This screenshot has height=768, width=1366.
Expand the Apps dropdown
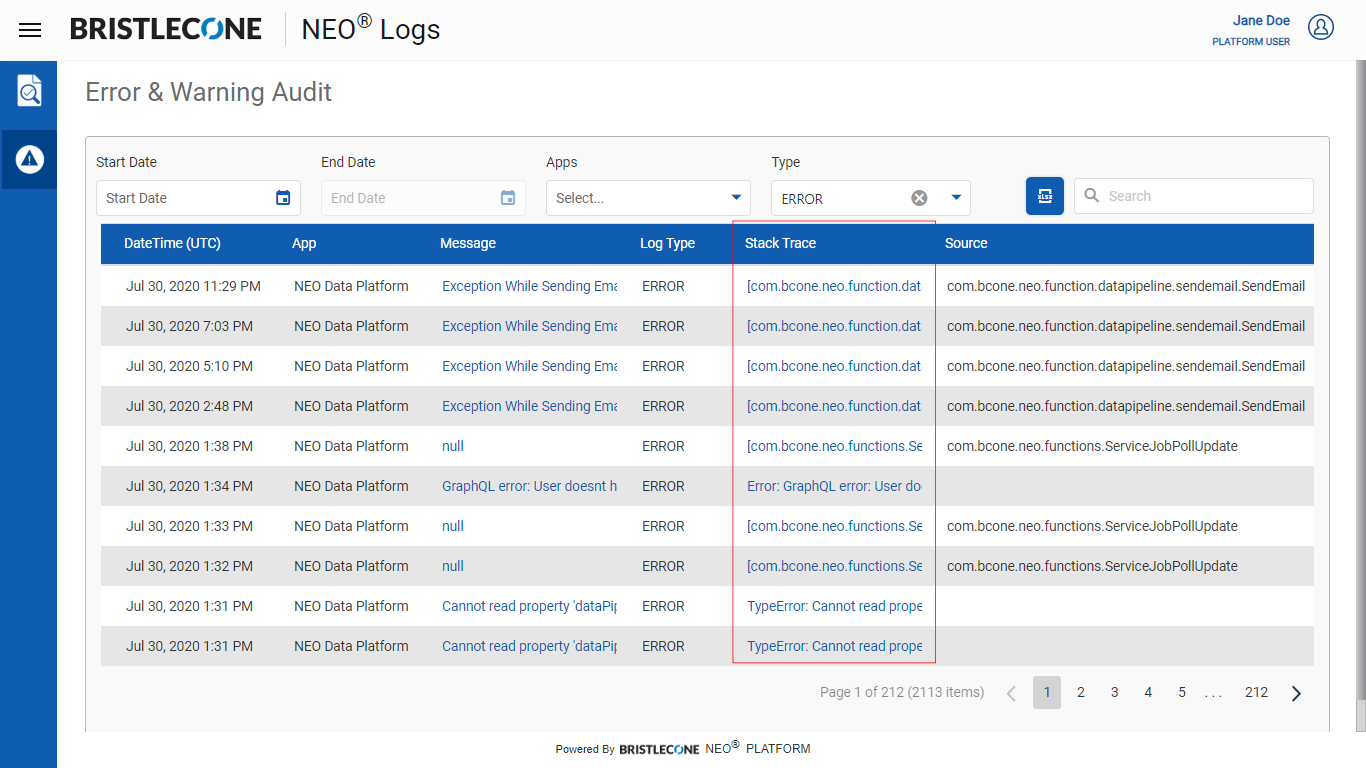[737, 198]
